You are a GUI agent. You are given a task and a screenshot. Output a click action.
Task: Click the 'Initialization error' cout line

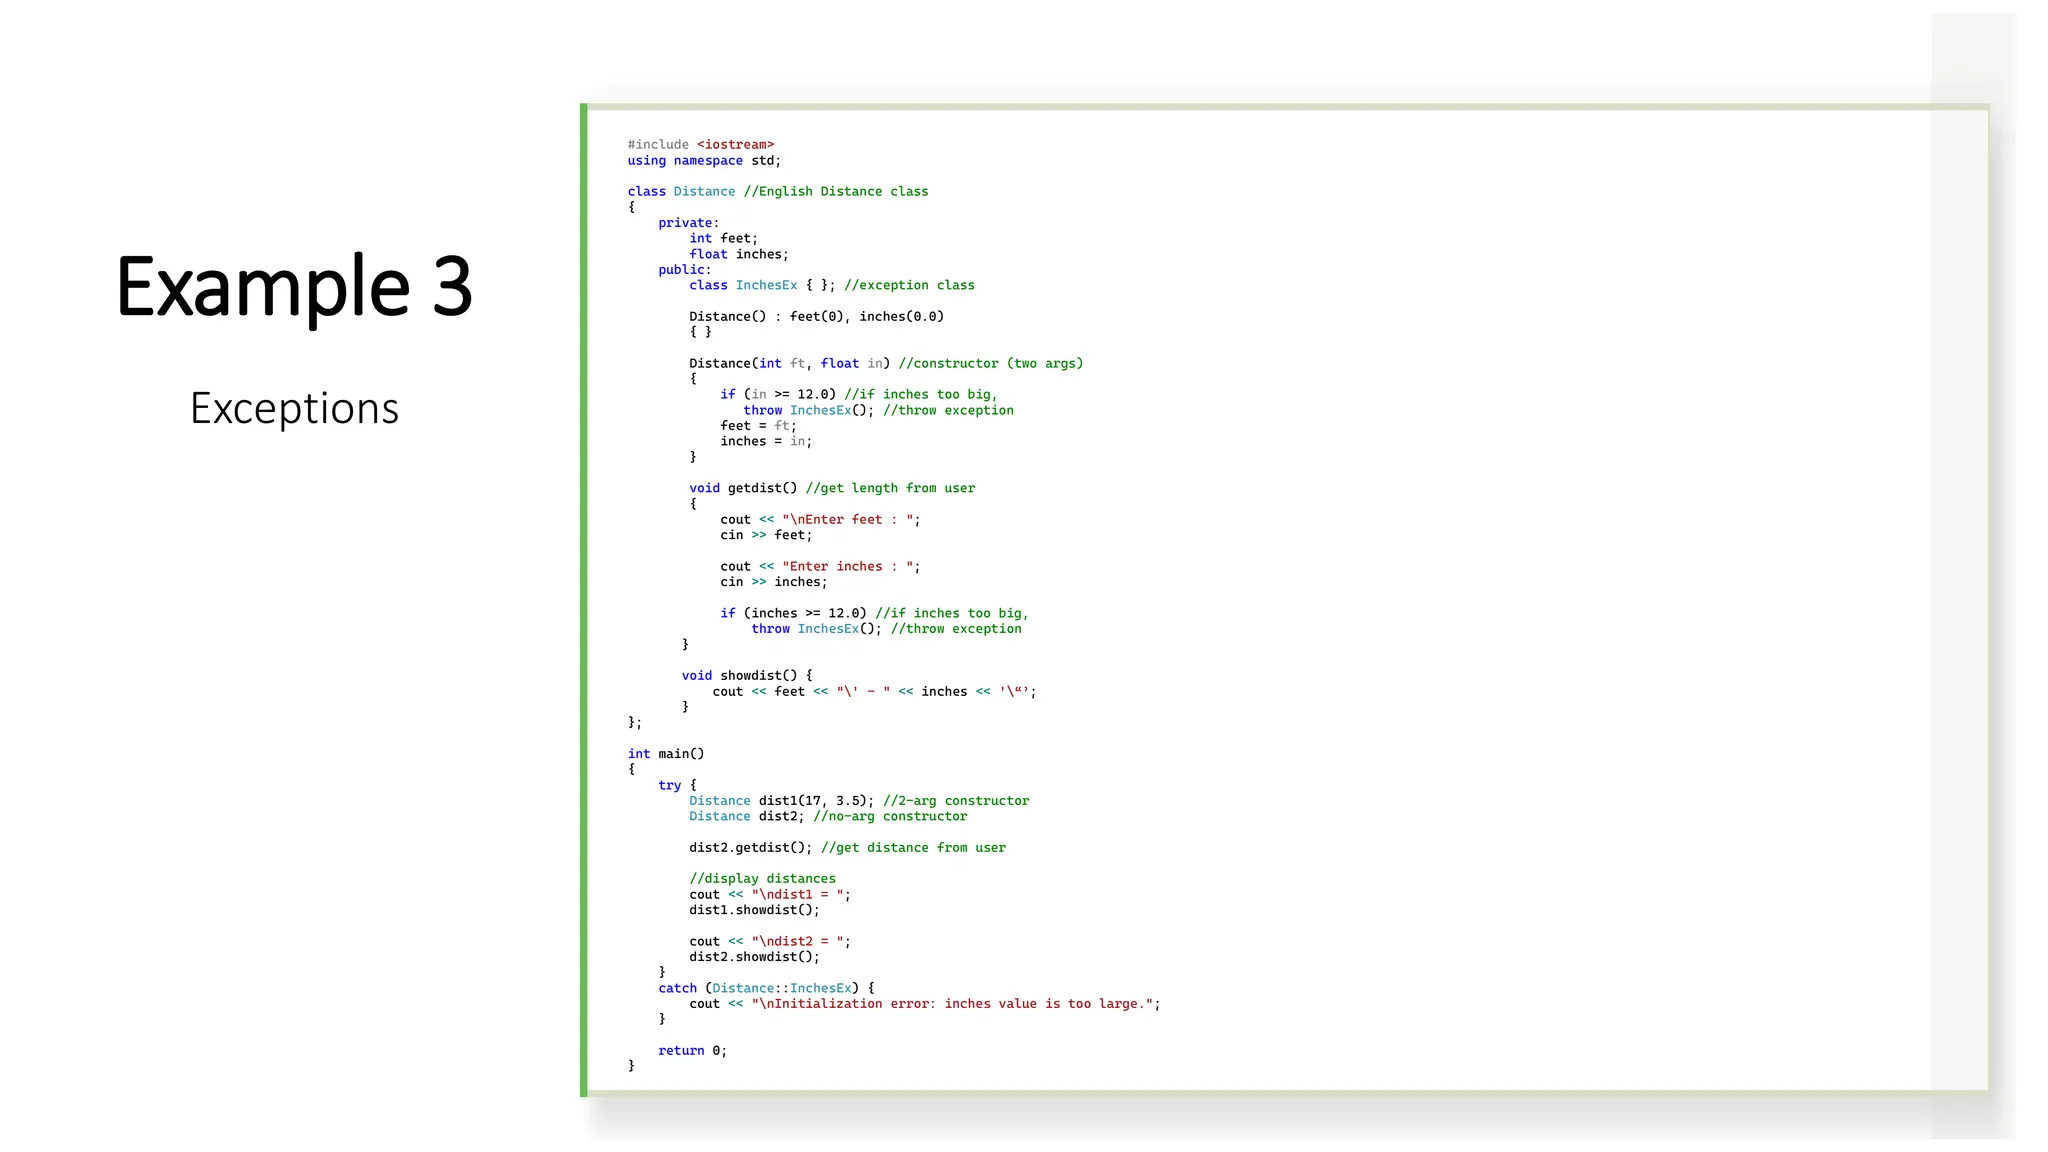coord(925,1003)
